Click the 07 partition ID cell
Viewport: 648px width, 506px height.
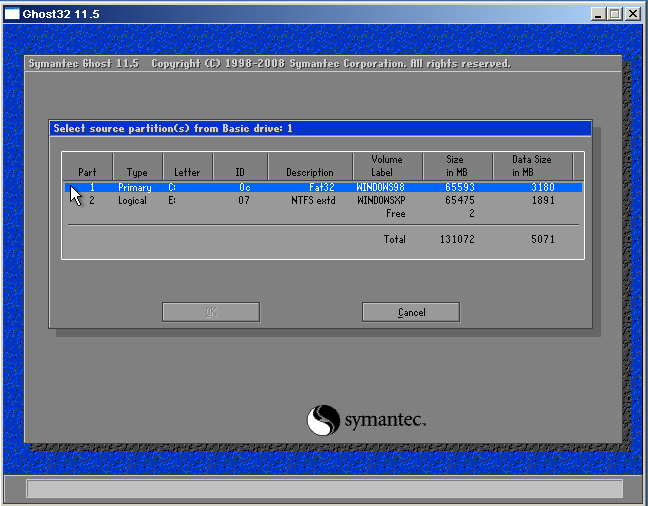[244, 200]
